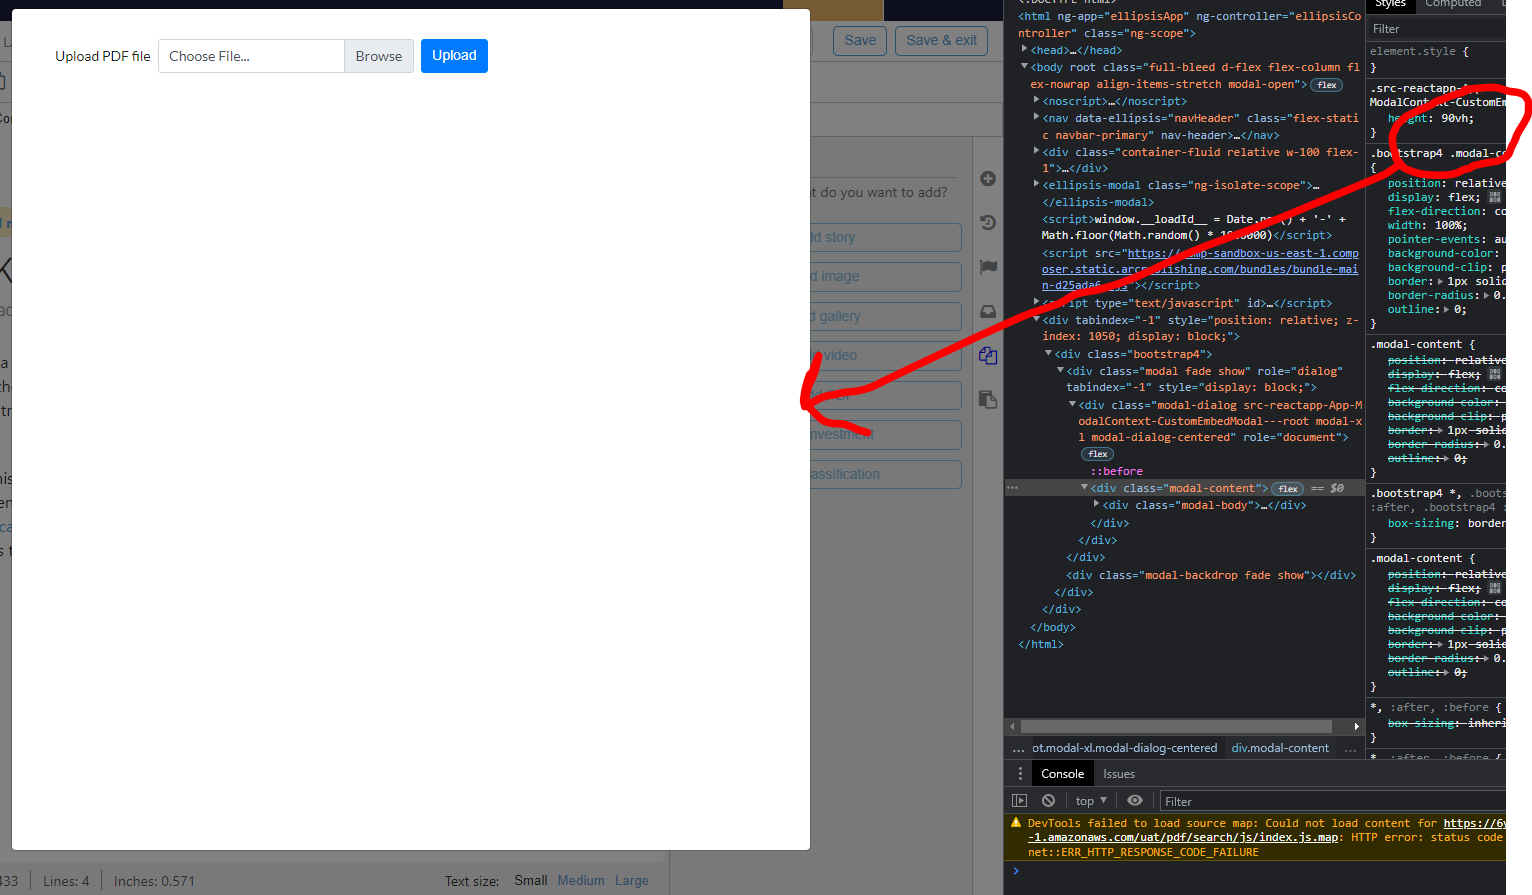Click the Save & exit button
The width and height of the screenshot is (1532, 895).
pos(941,41)
